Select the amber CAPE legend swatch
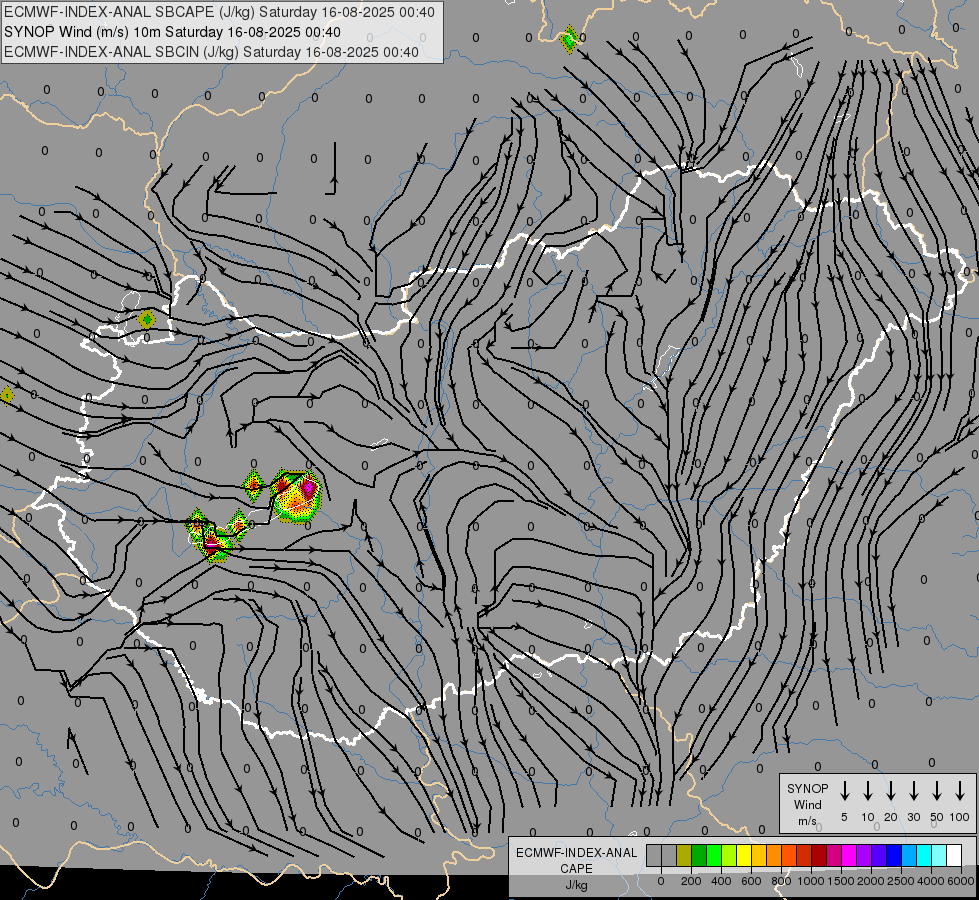Viewport: 979px width, 900px height. pos(759,855)
